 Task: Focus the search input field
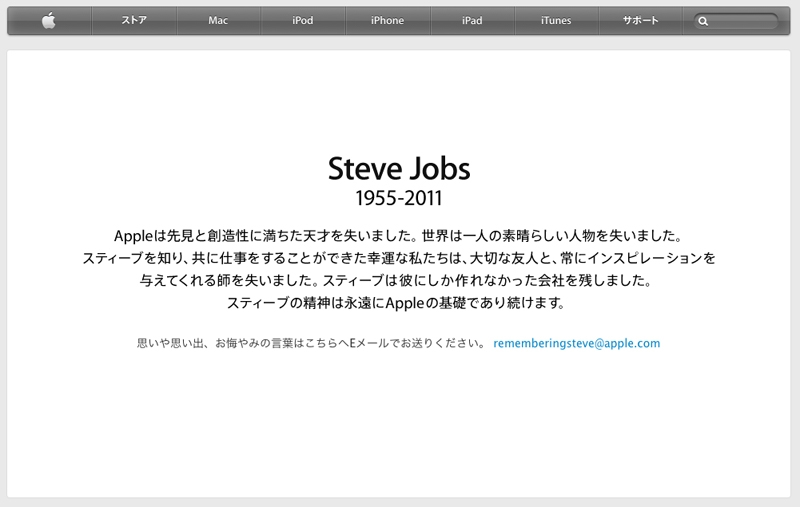point(736,21)
